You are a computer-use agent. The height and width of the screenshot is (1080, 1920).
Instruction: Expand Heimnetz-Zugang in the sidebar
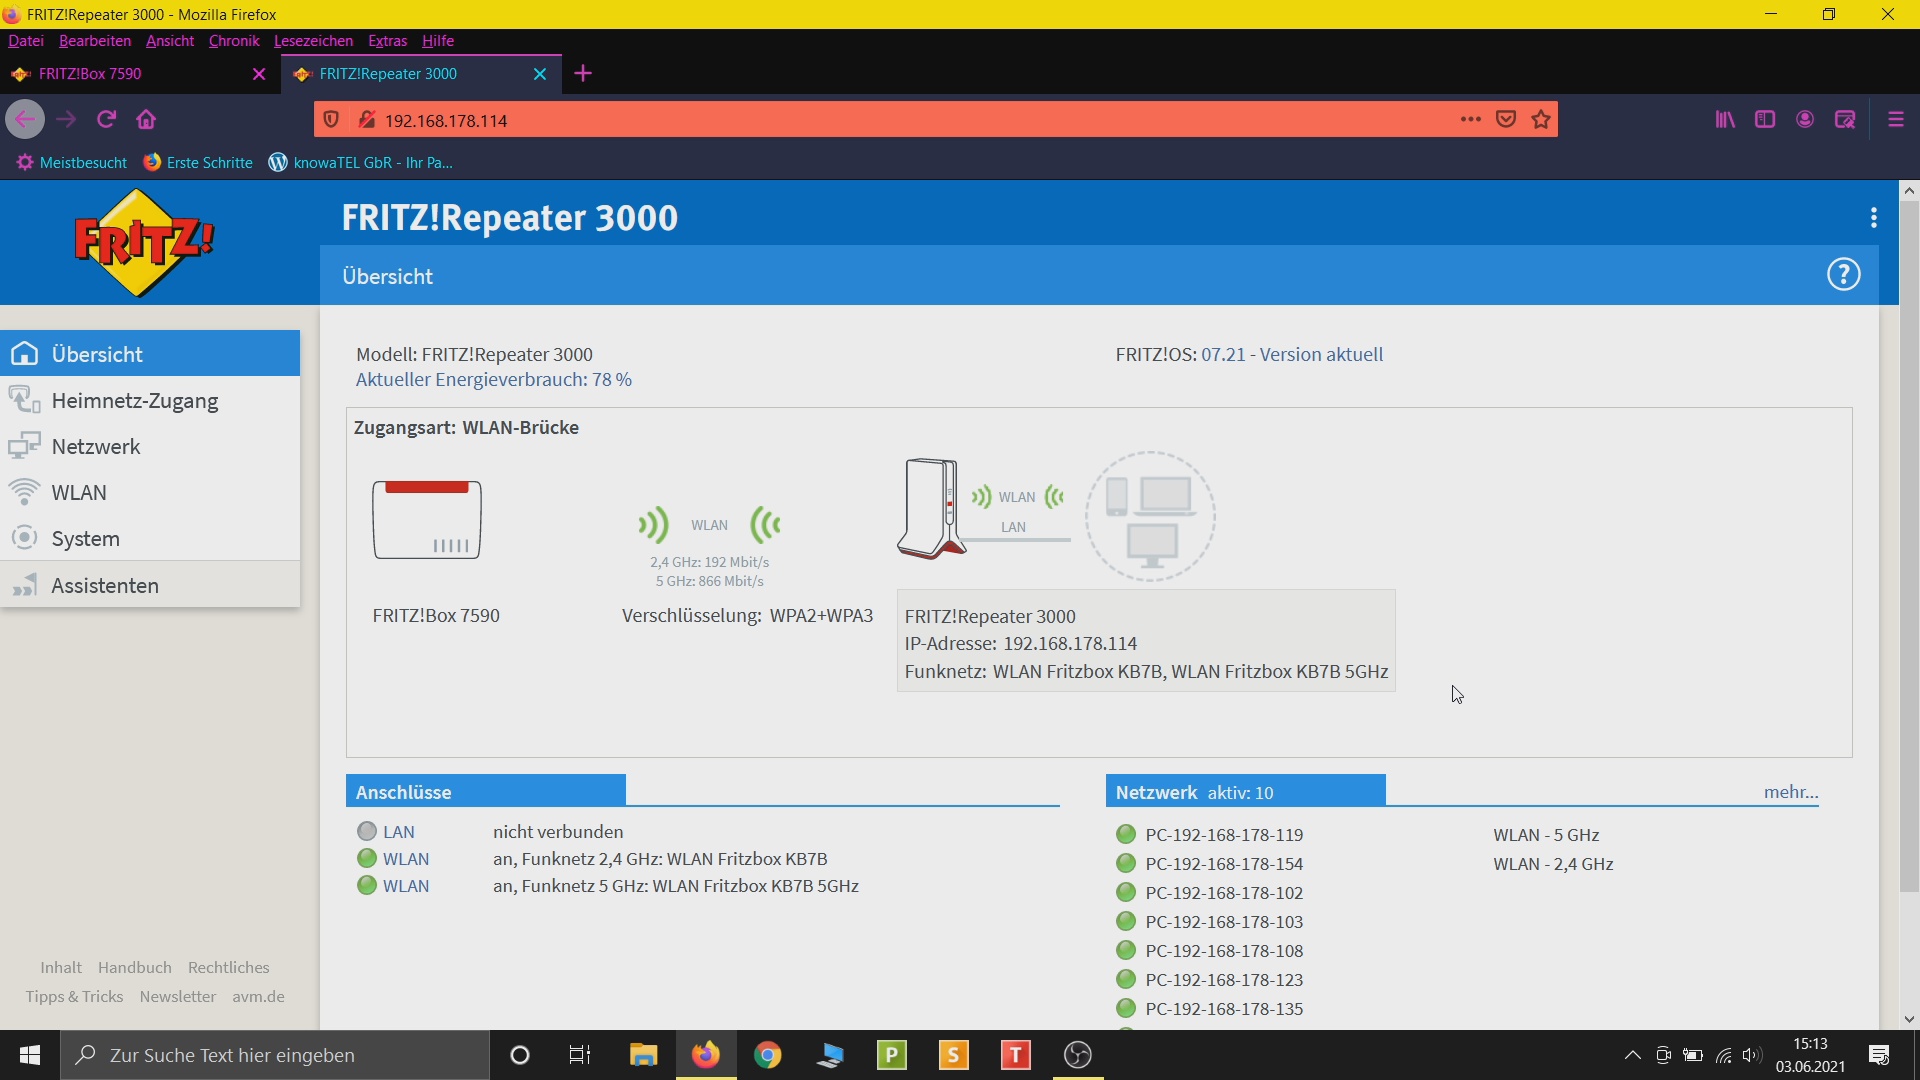point(150,400)
